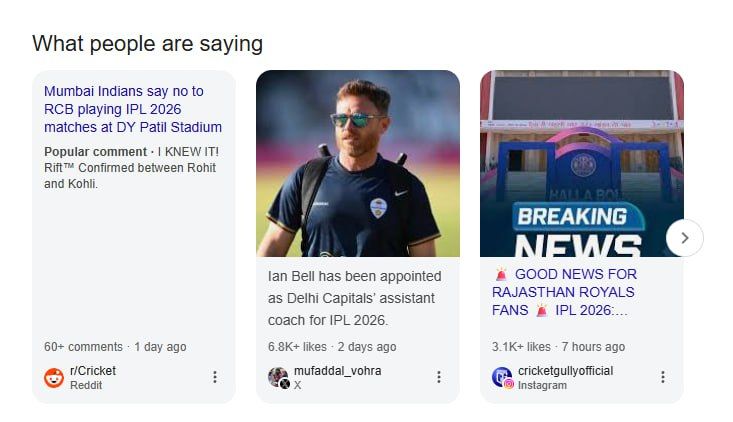Image resolution: width=733 pixels, height=422 pixels.
Task: Click the Reddit logo icon beside r/Cricket
Action: coord(54,378)
